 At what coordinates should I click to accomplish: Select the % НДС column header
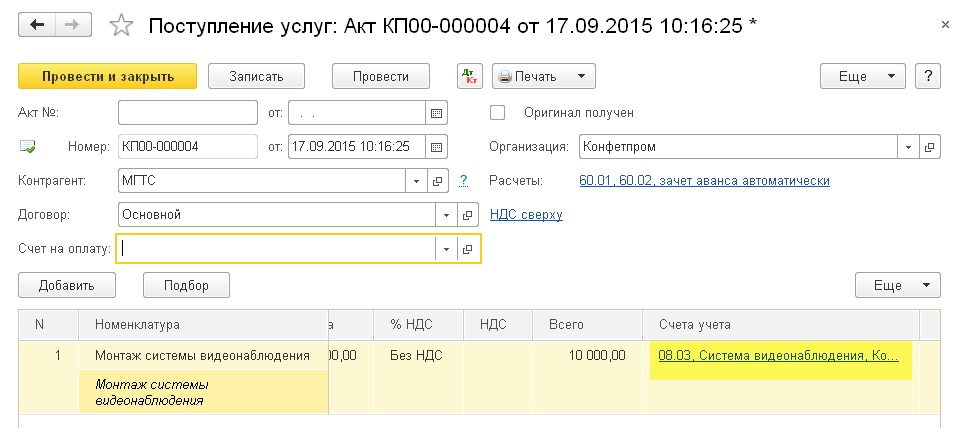tap(419, 325)
